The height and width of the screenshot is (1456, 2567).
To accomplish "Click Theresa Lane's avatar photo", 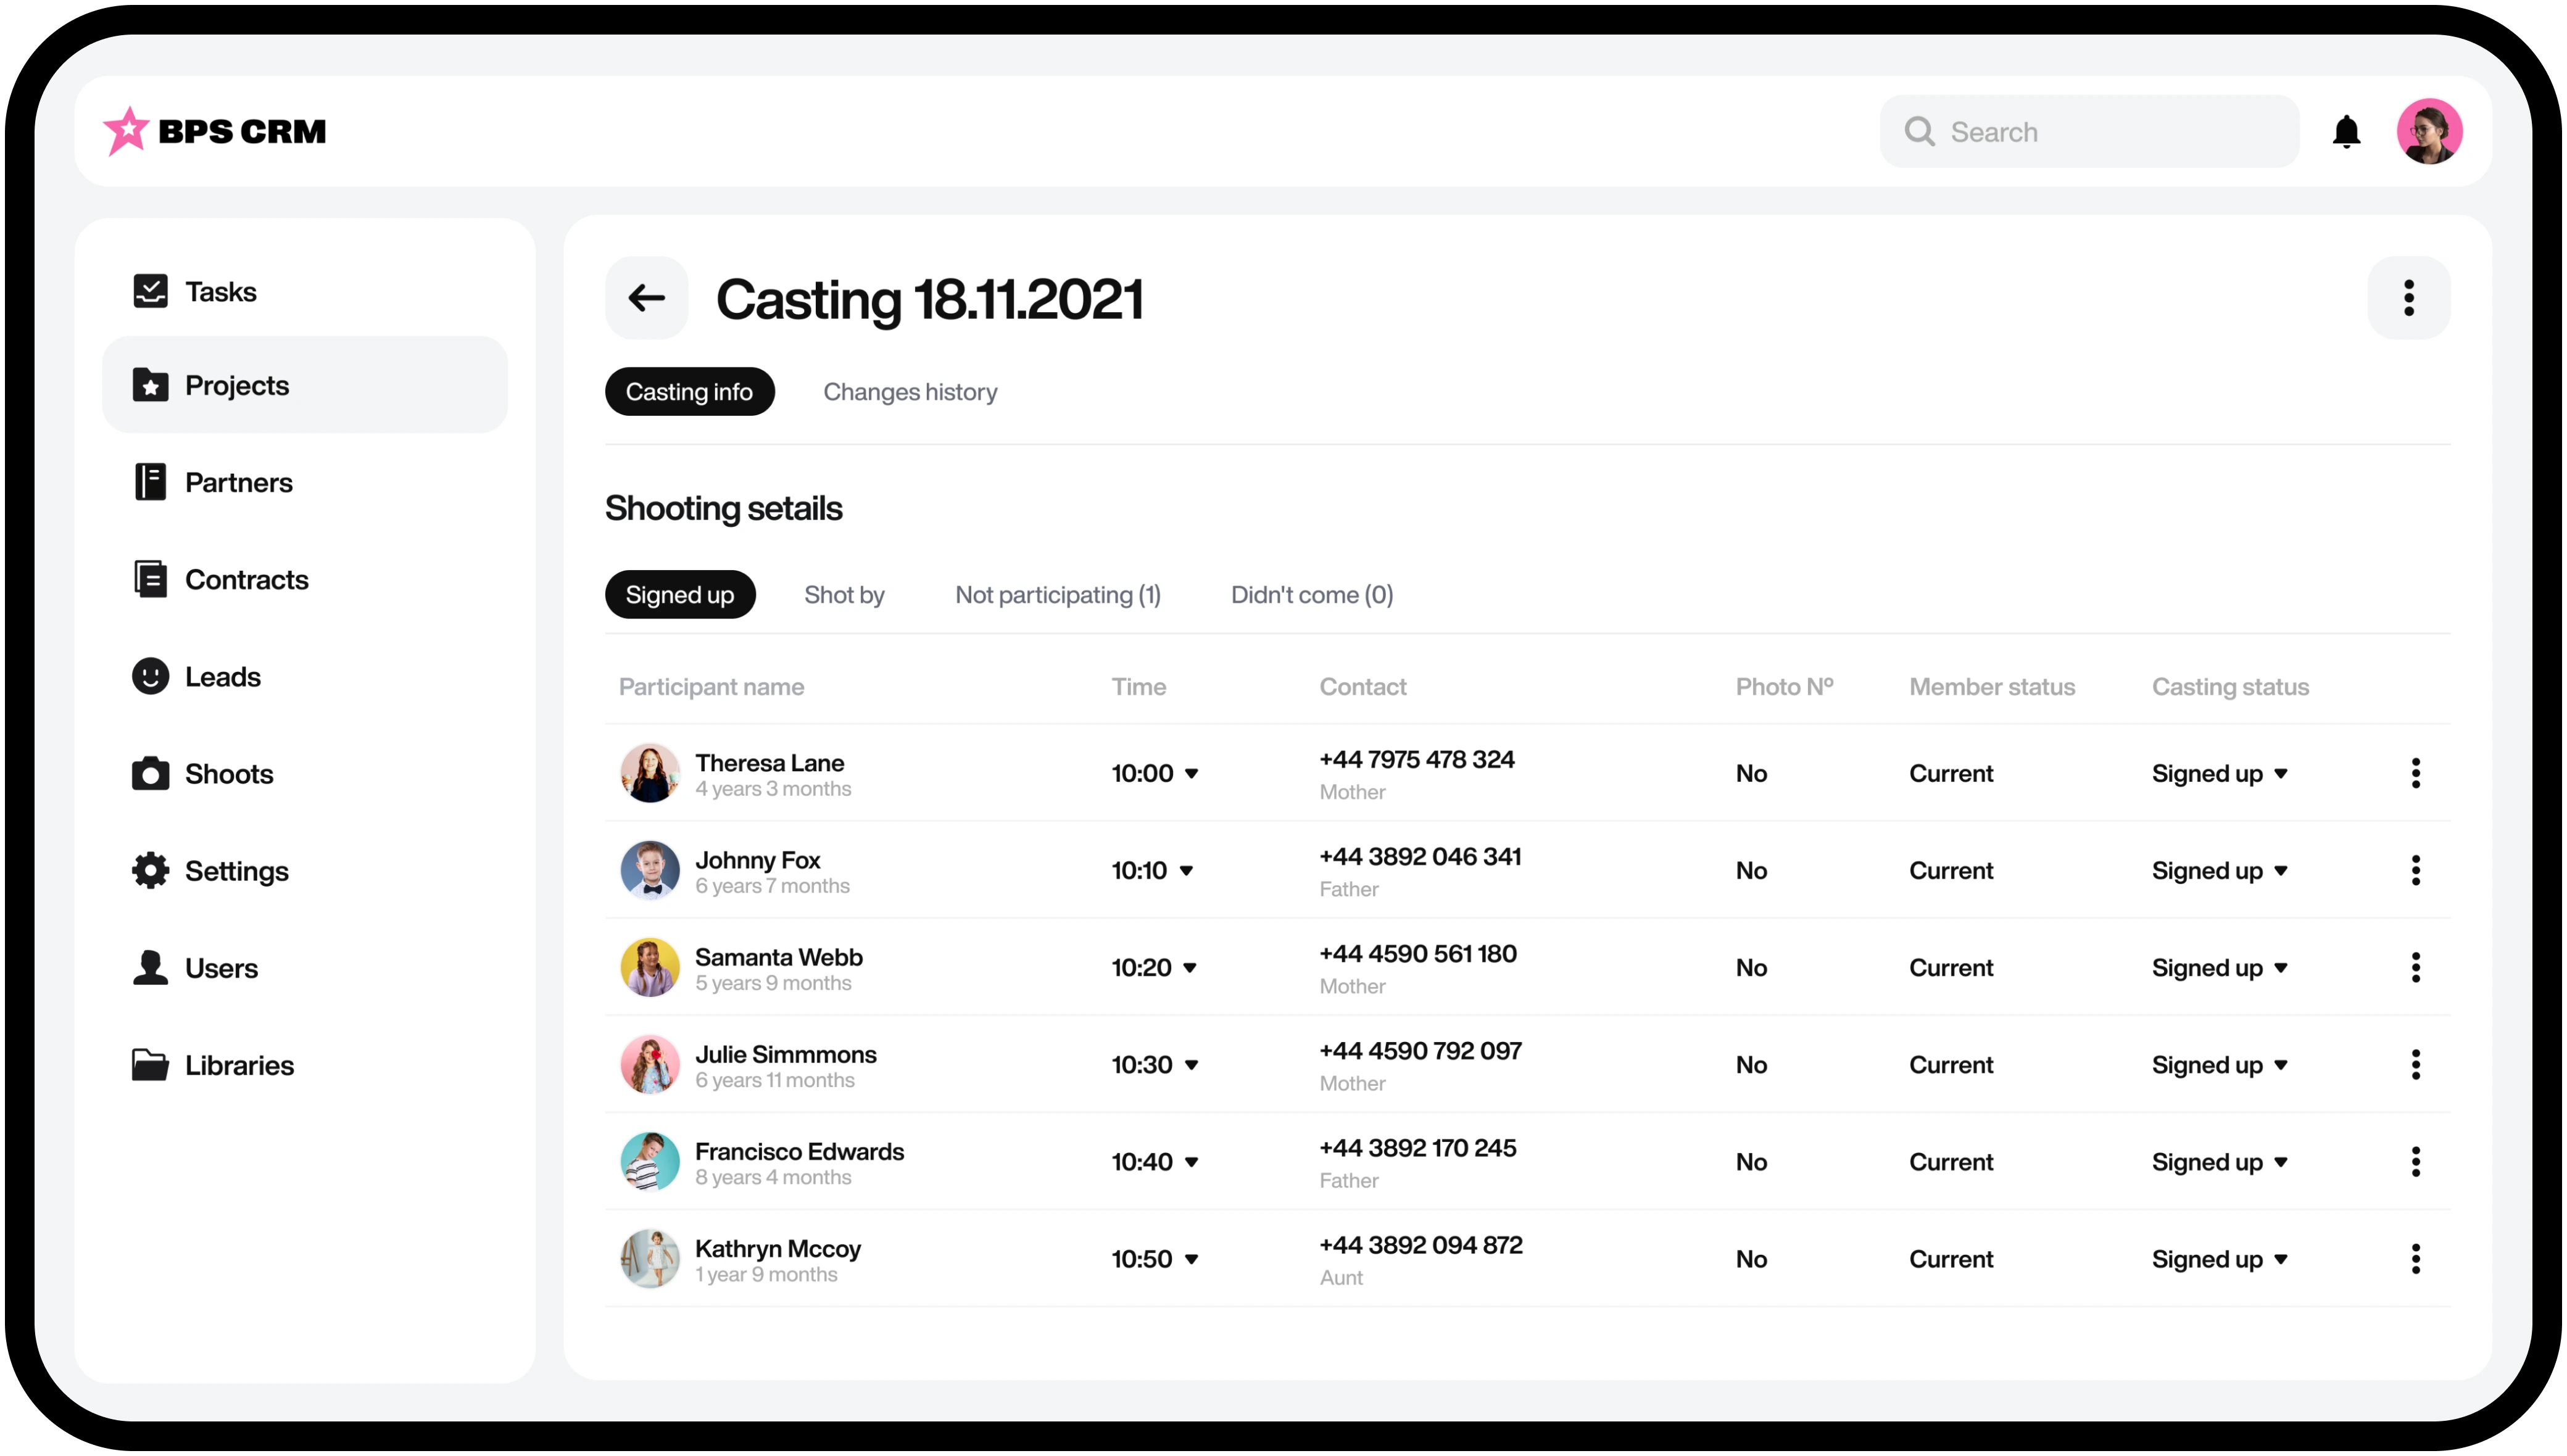I will [x=650, y=773].
